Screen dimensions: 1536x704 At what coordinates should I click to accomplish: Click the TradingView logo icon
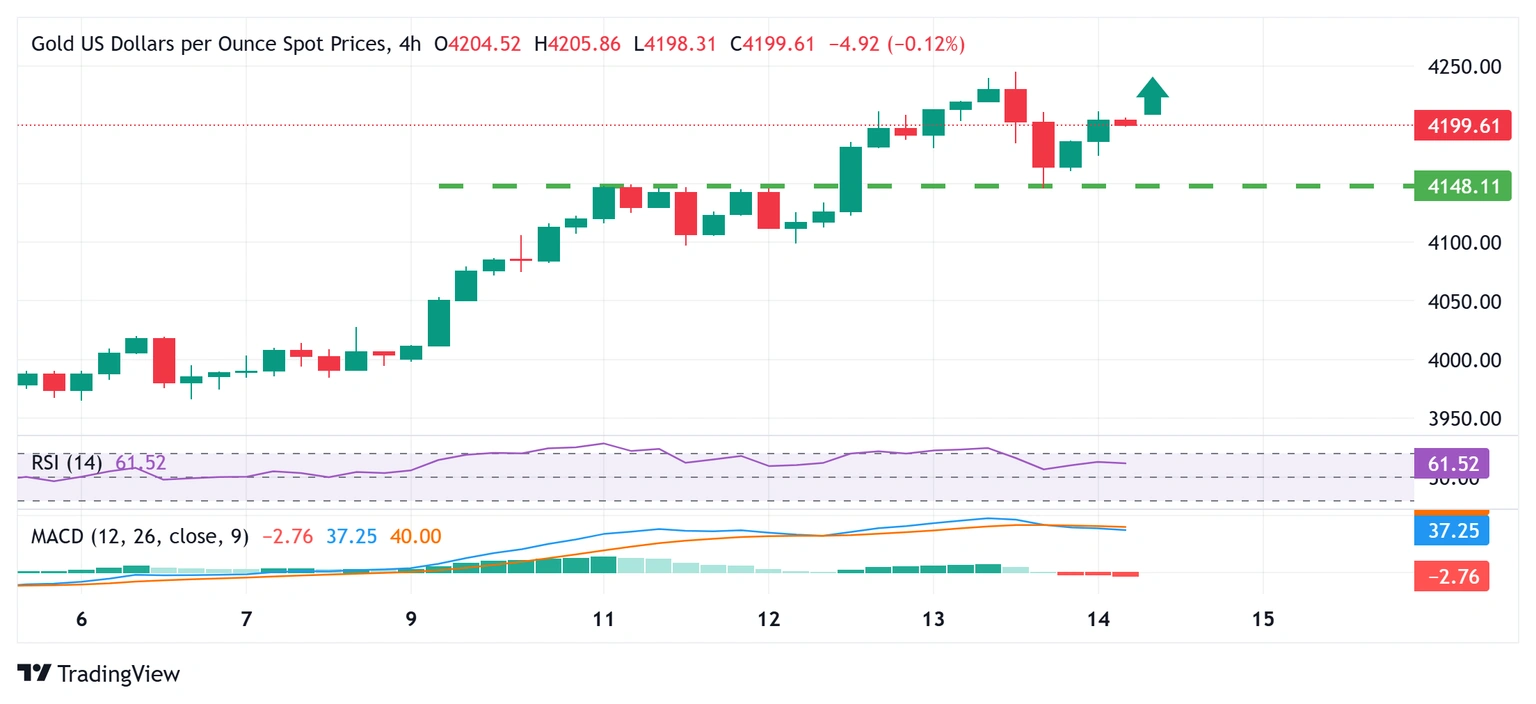33,674
